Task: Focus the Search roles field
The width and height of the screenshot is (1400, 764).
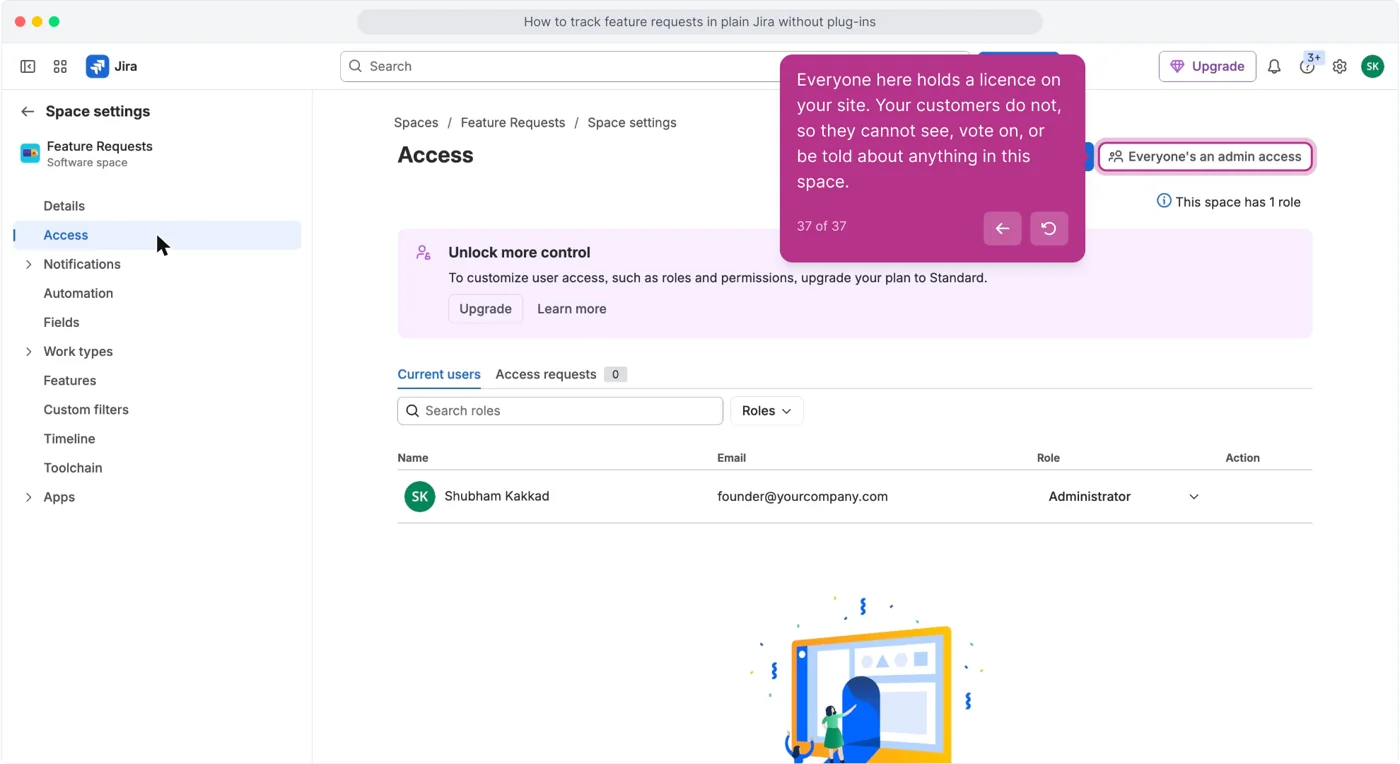Action: pyautogui.click(x=560, y=411)
